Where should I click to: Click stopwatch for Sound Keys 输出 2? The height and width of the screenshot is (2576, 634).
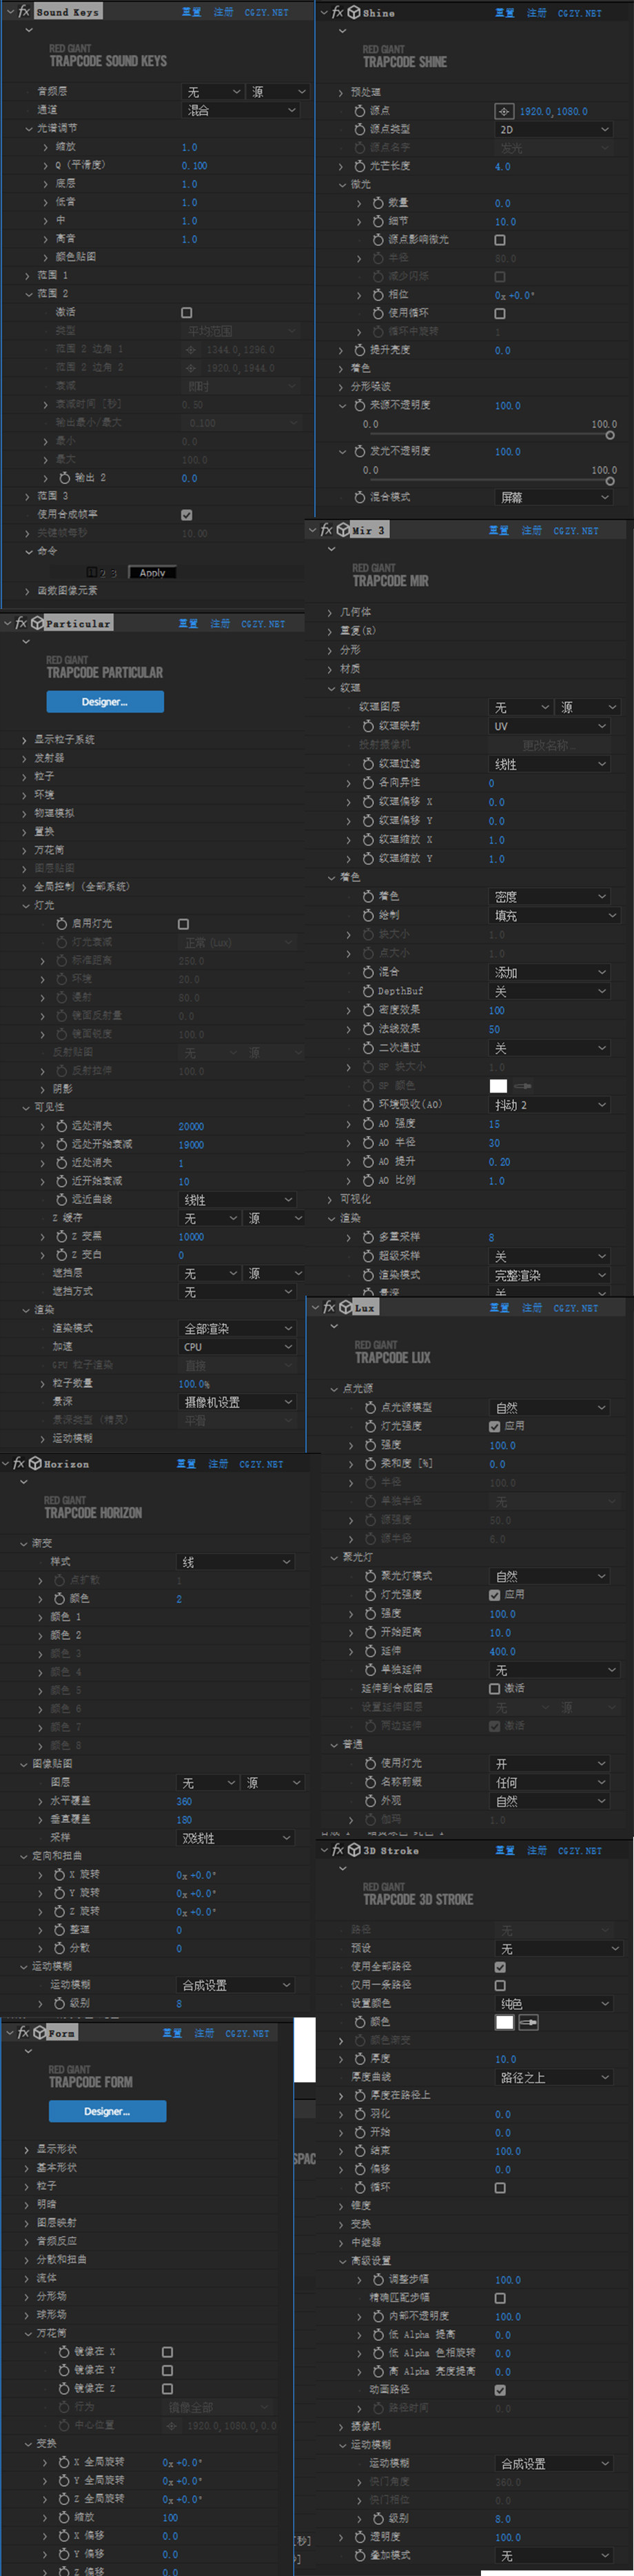64,478
